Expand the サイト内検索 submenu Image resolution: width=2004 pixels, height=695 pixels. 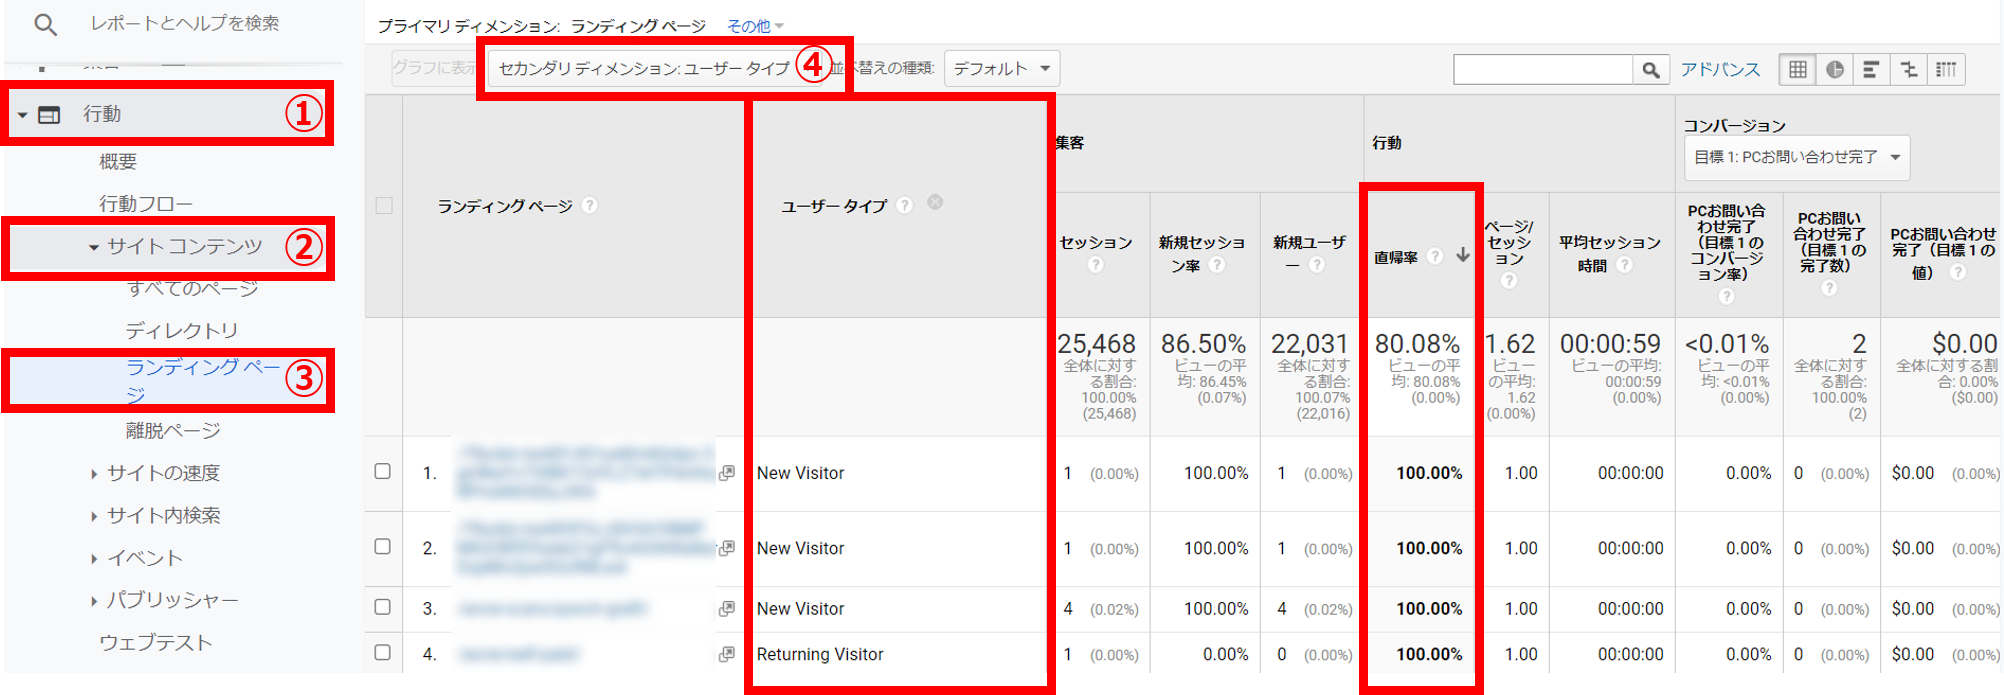pos(94,516)
